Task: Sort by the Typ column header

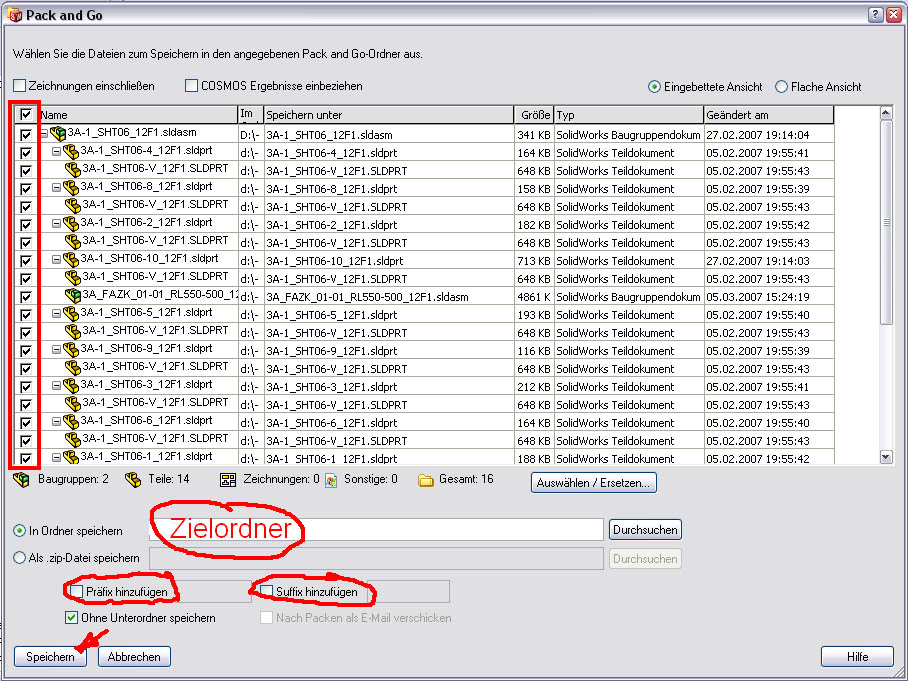Action: tap(629, 115)
